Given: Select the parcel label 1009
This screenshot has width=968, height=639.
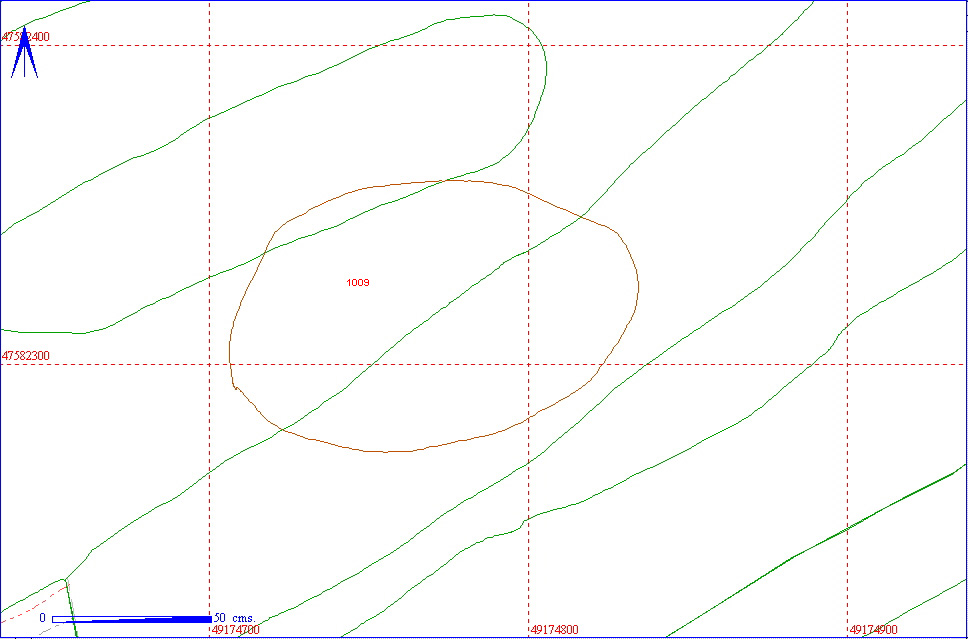Looking at the screenshot, I should point(358,283).
